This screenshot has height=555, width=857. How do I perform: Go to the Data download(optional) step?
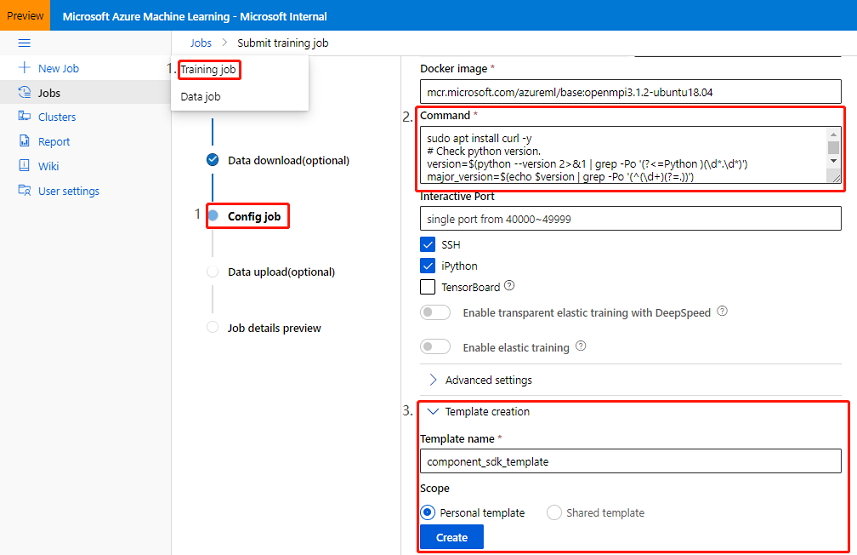point(288,160)
